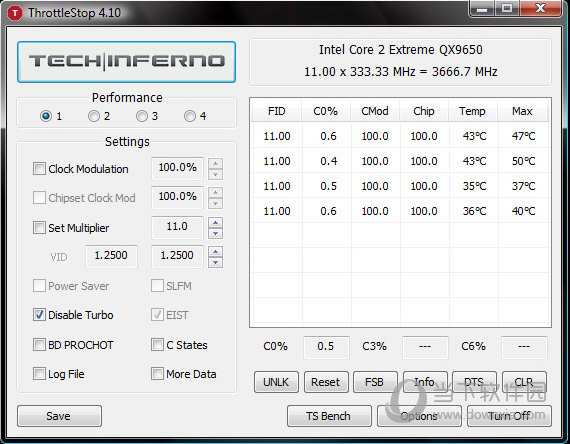Toggle the SLFM checkbox
Viewport: 570px width, 444px height.
pyautogui.click(x=157, y=286)
